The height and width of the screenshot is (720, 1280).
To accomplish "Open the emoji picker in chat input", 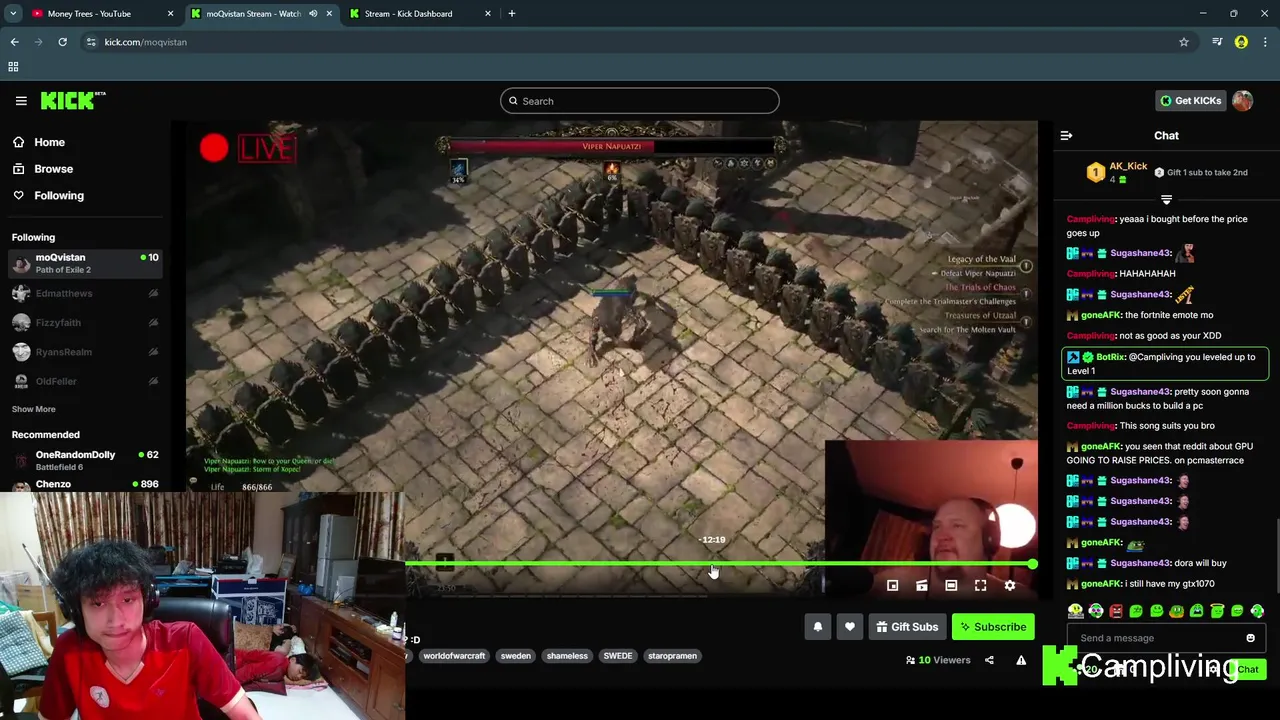I will click(1250, 638).
